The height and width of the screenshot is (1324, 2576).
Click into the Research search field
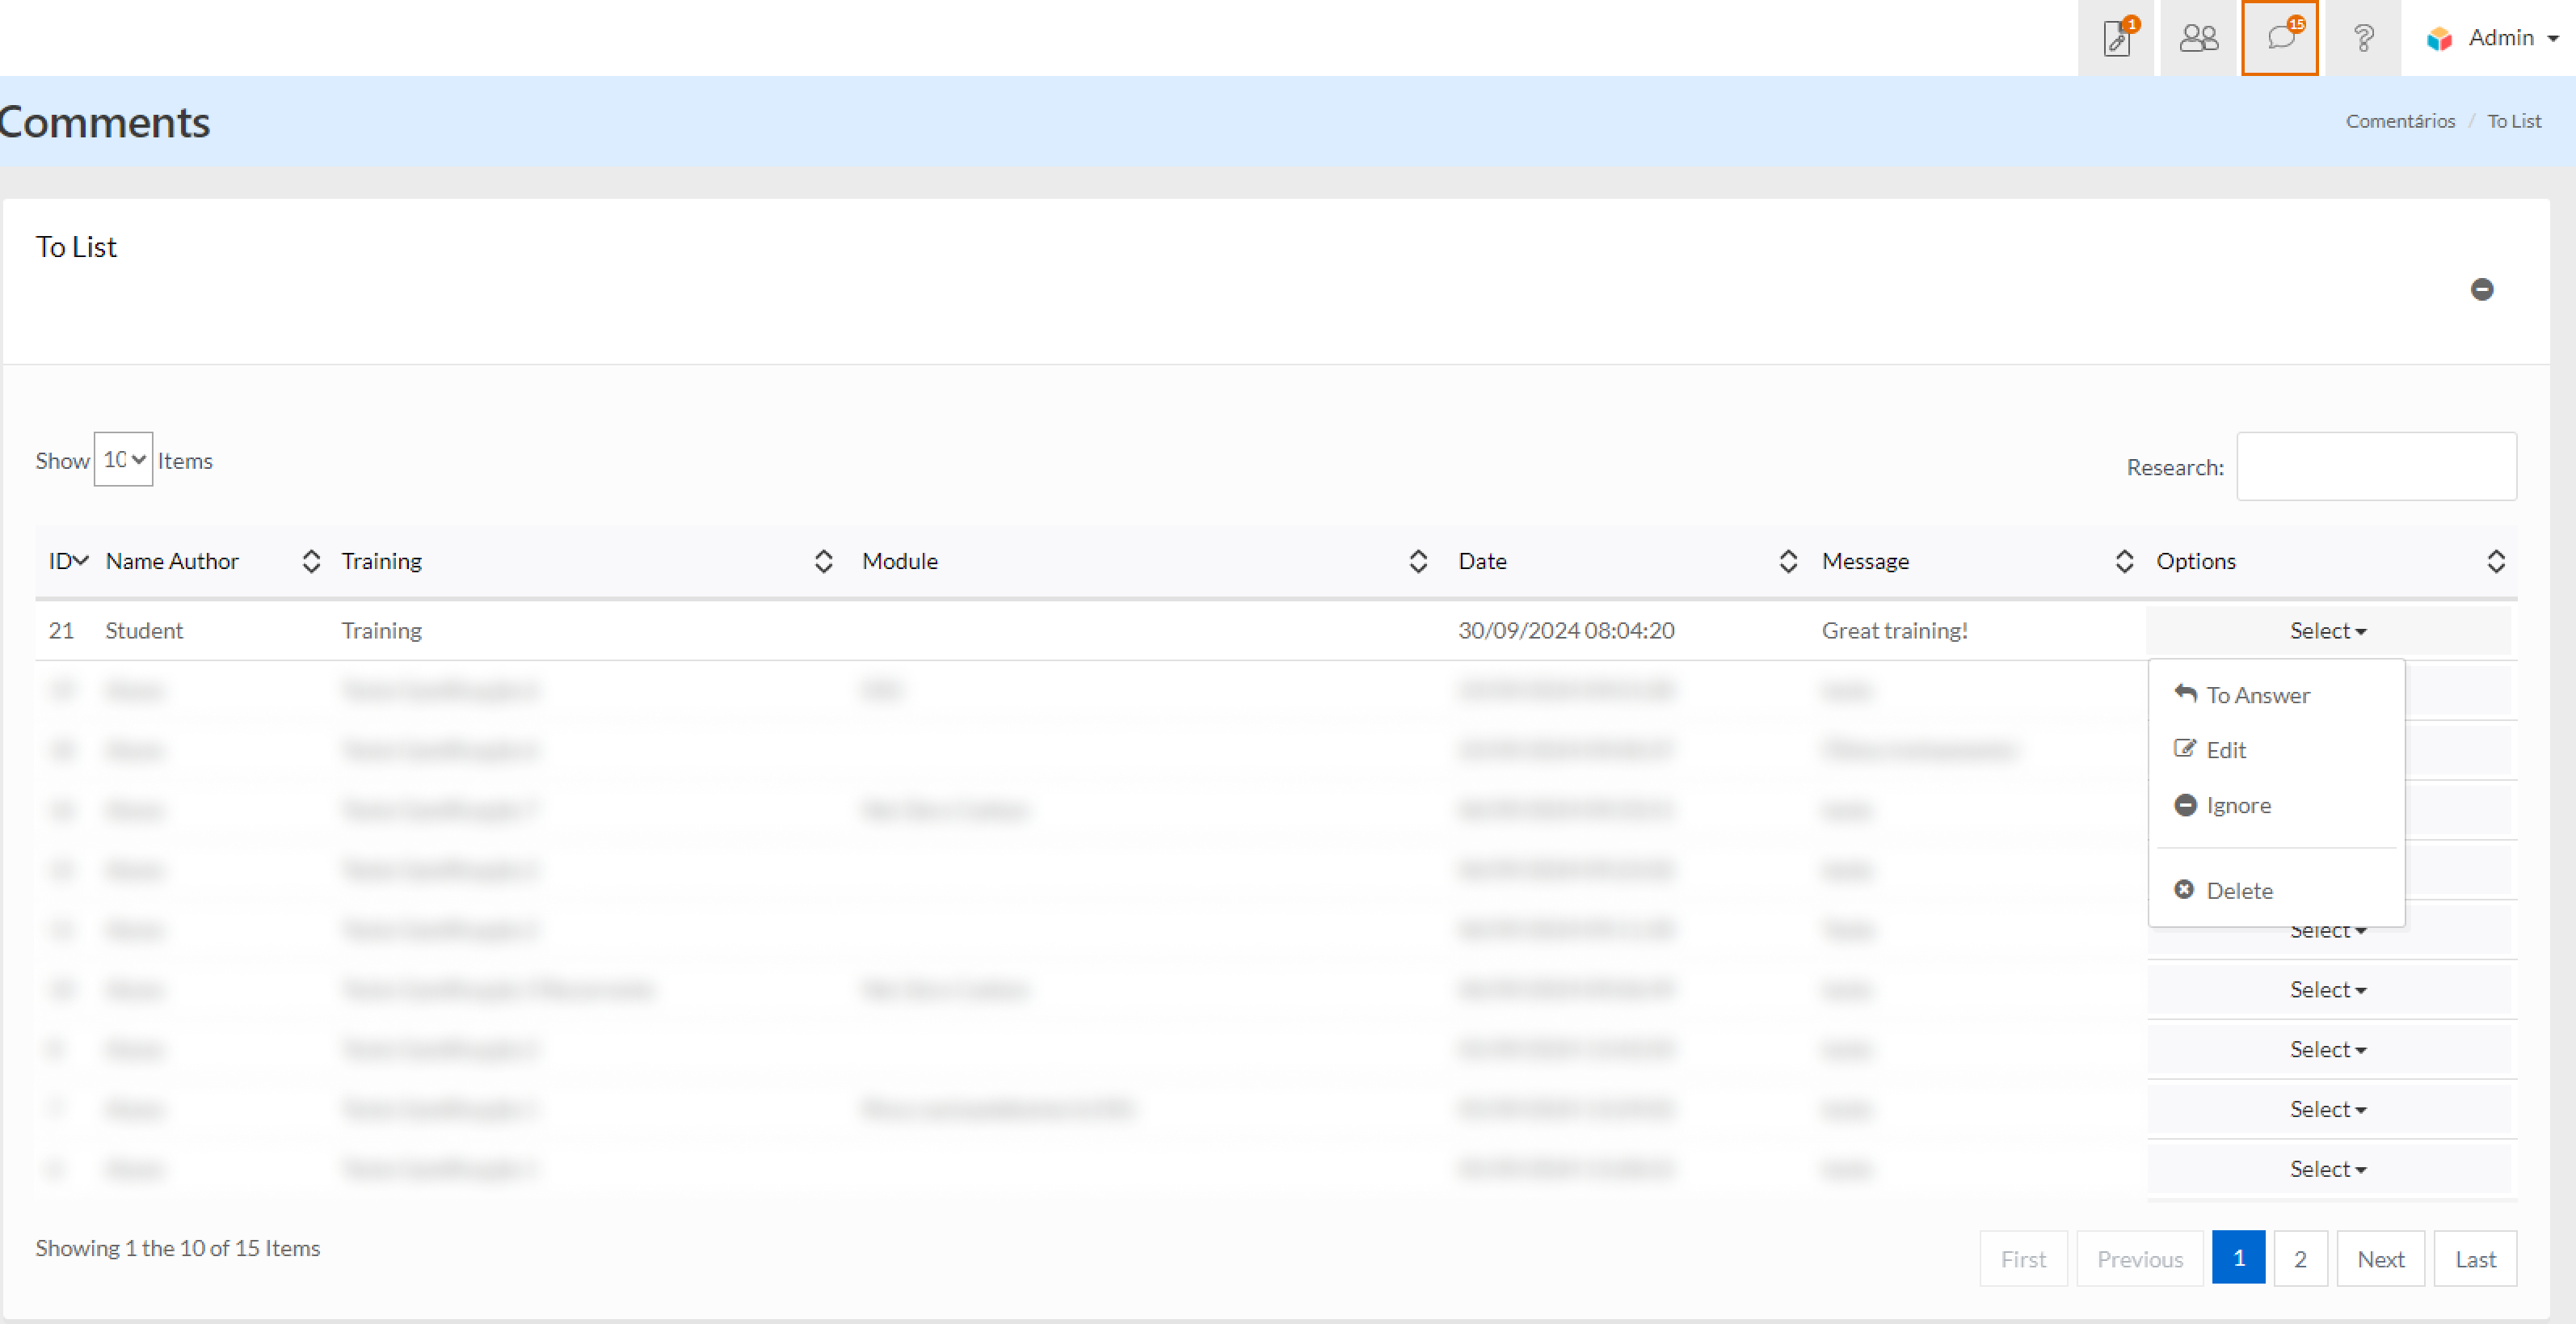pos(2376,467)
